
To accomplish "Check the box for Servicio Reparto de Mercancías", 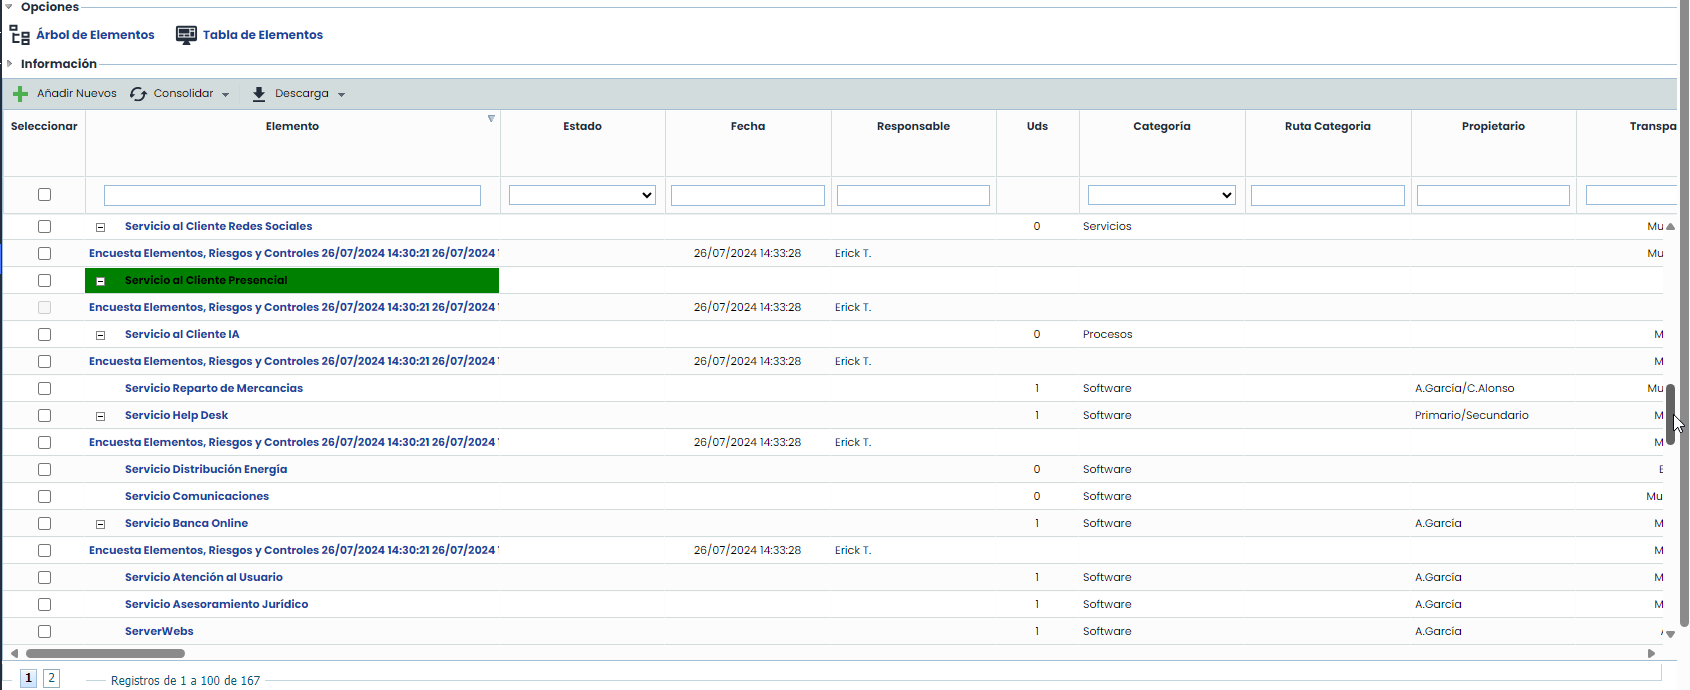I will (x=44, y=388).
